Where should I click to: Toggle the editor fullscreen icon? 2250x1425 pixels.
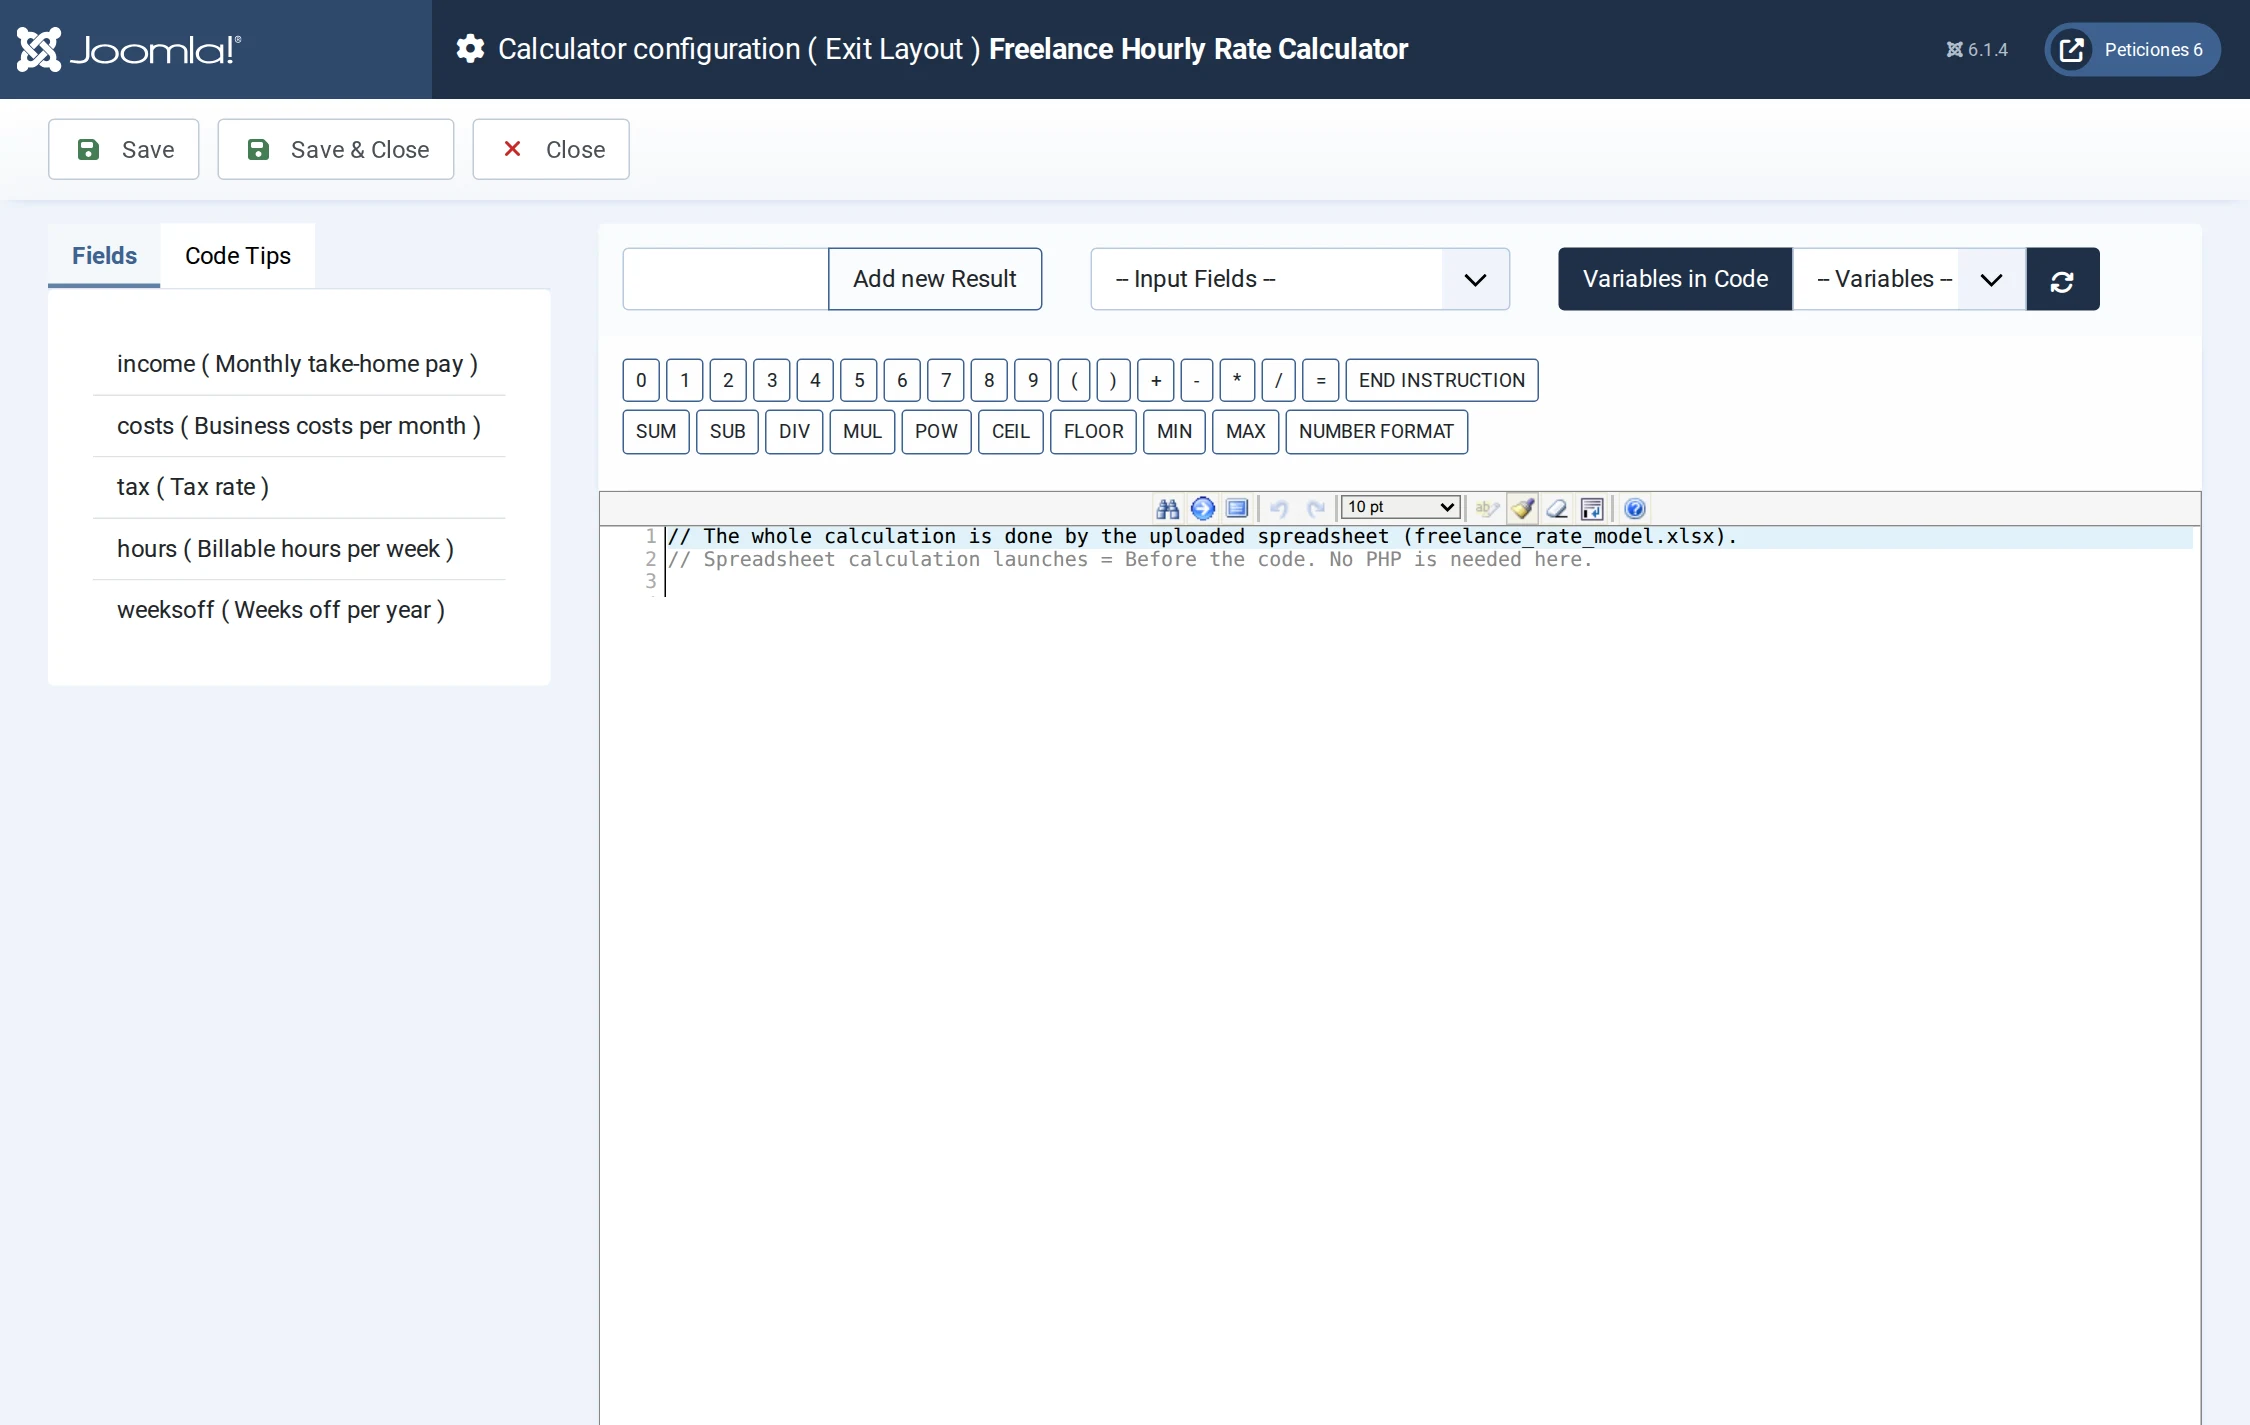[1237, 509]
